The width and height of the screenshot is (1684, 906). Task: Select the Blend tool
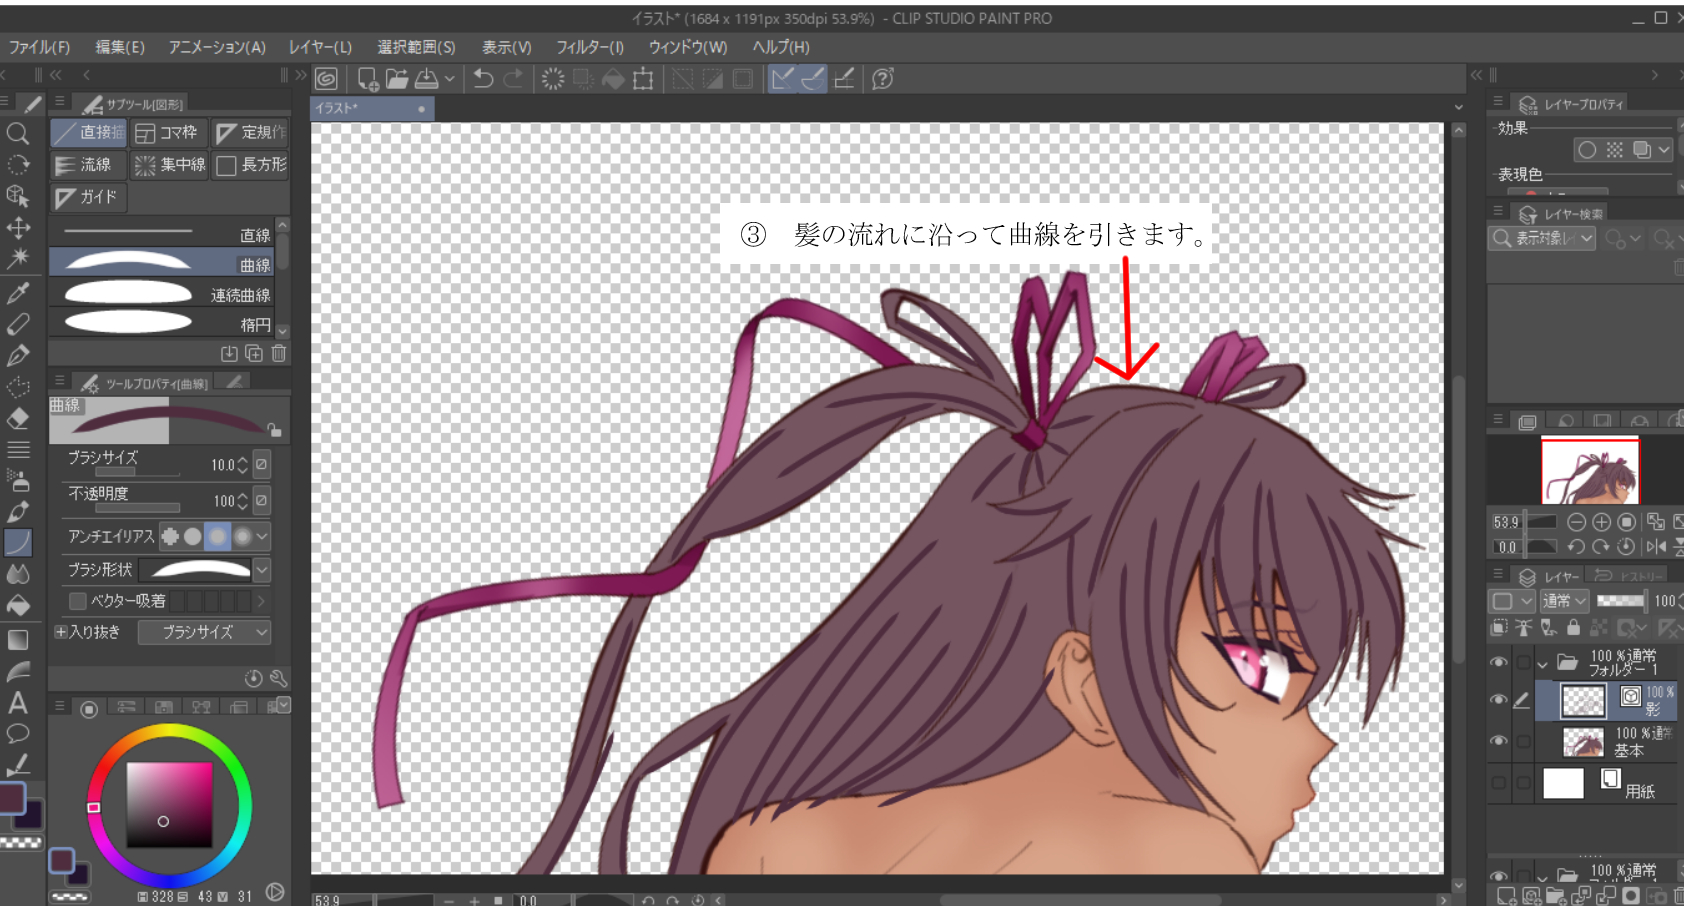coord(18,574)
